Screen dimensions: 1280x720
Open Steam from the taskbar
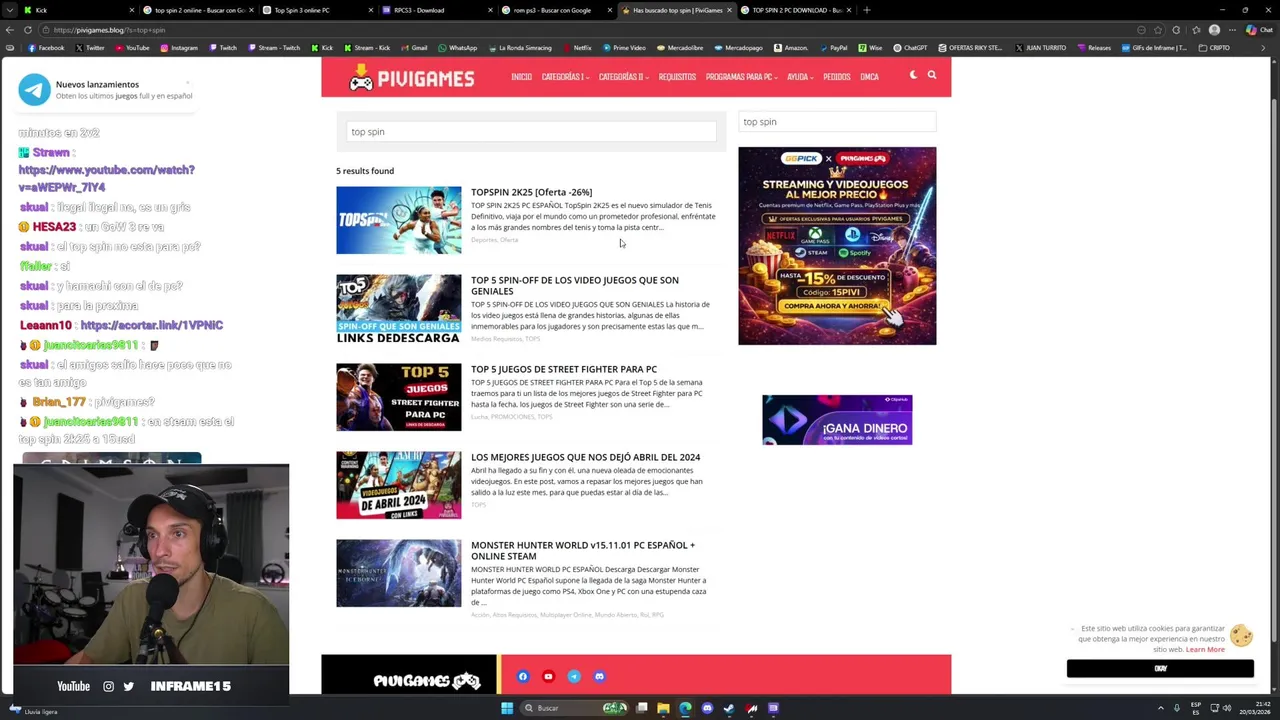tap(729, 708)
